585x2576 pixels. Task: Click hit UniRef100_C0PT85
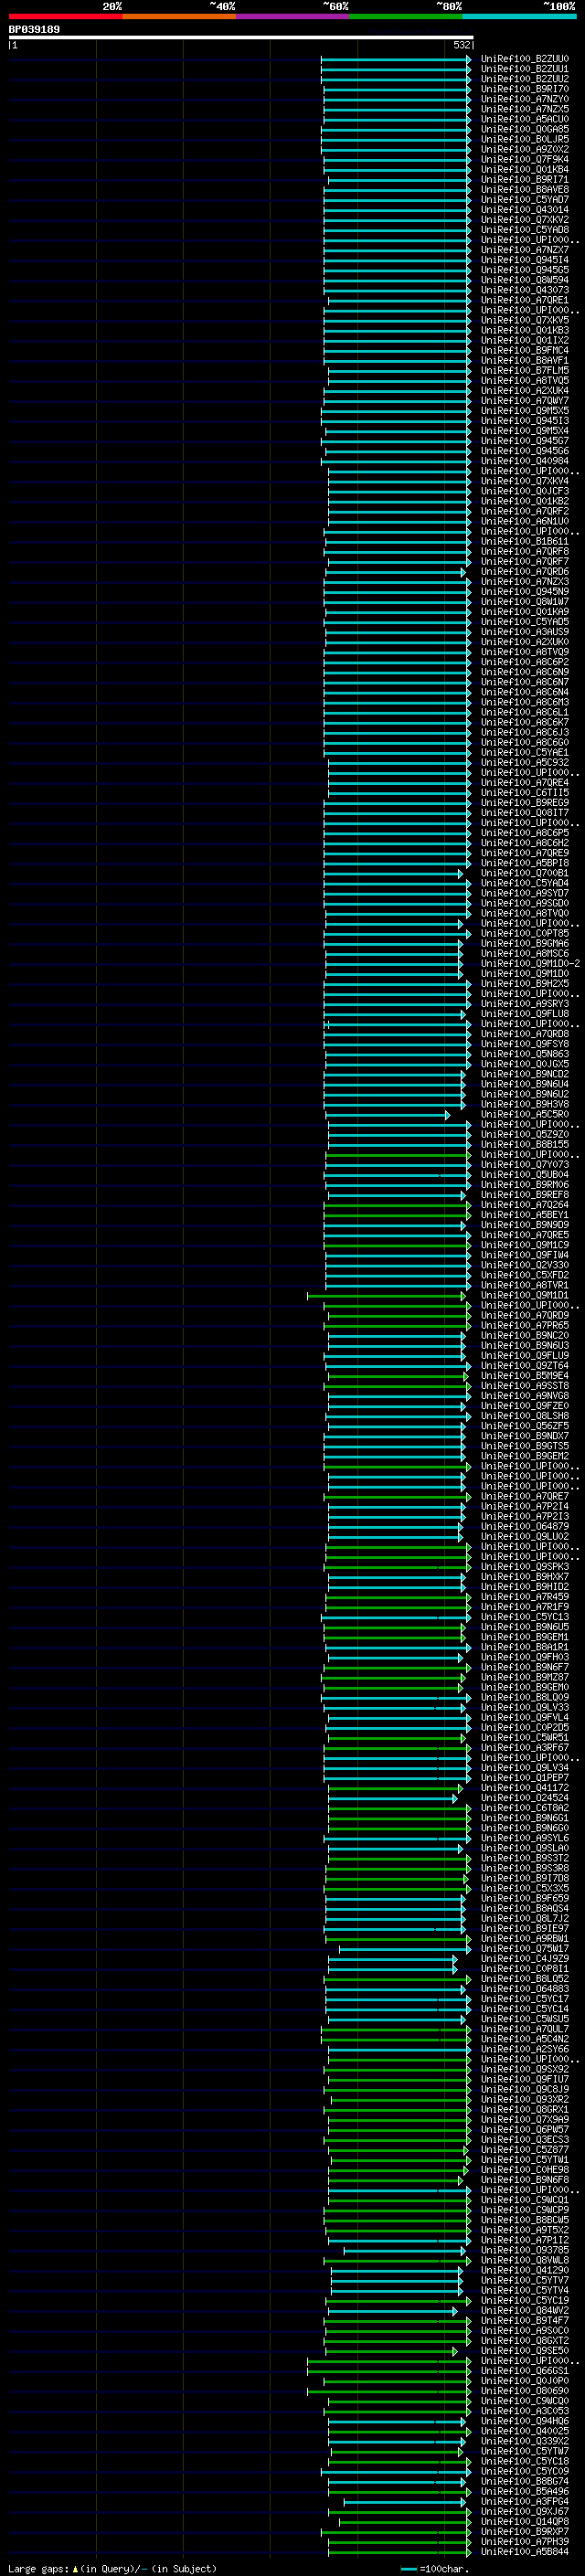(525, 933)
